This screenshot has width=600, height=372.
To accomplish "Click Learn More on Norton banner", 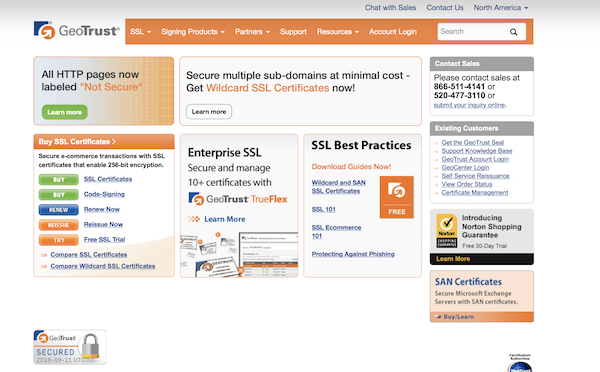I will click(453, 259).
